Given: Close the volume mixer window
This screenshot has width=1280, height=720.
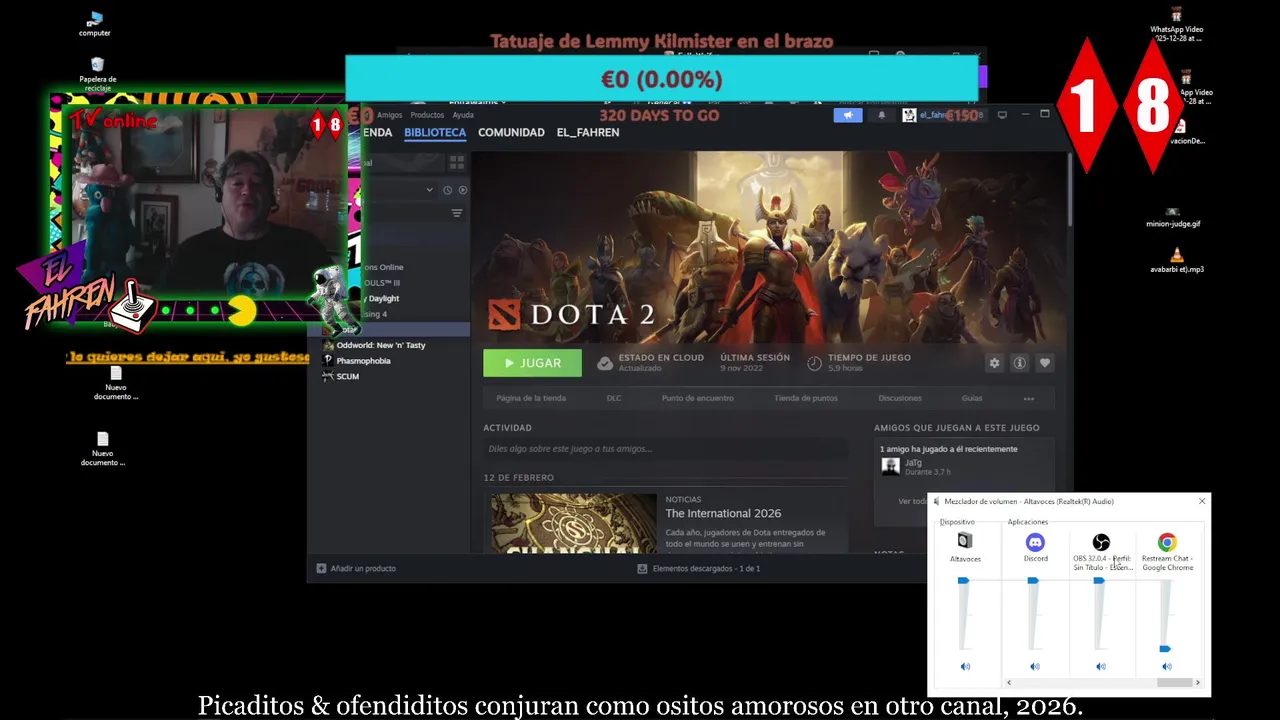Looking at the screenshot, I should [x=1202, y=501].
